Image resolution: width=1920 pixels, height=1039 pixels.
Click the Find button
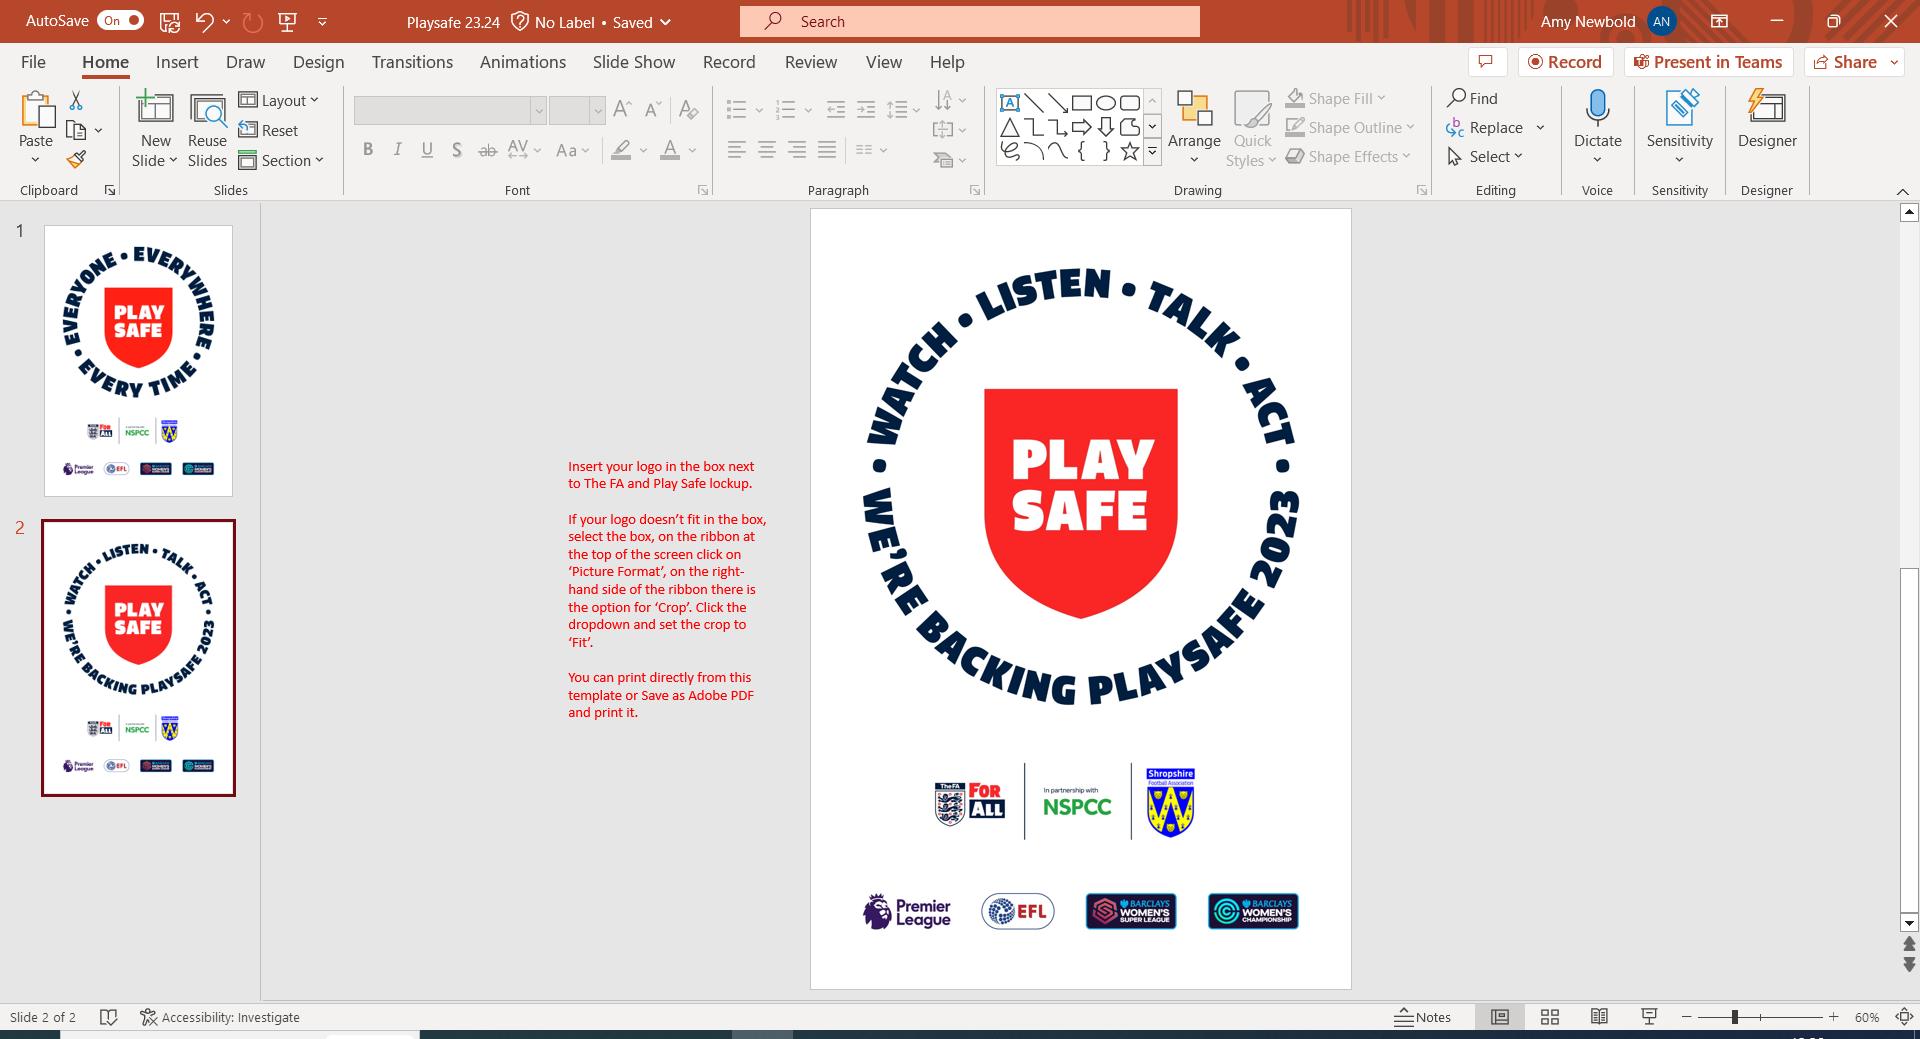pos(1472,98)
